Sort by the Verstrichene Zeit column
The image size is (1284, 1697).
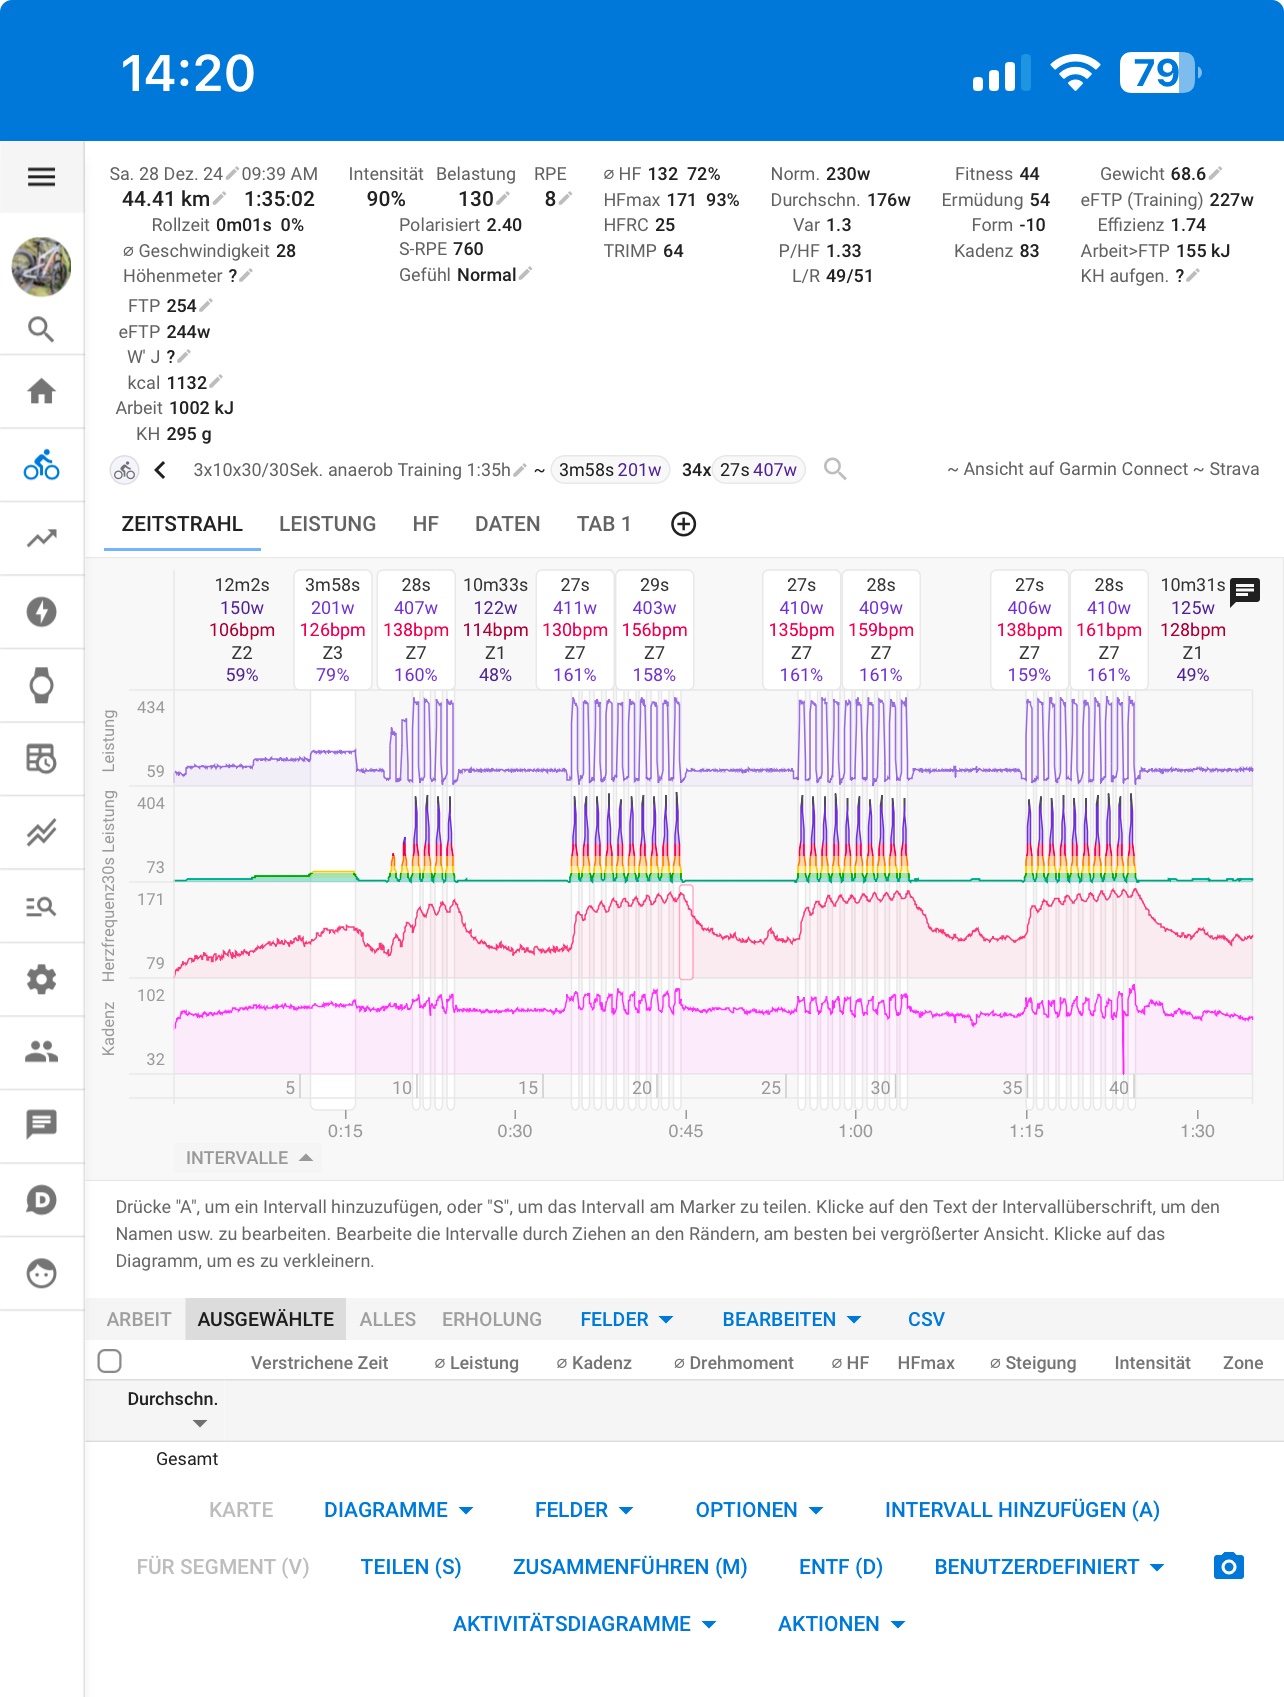(319, 1362)
